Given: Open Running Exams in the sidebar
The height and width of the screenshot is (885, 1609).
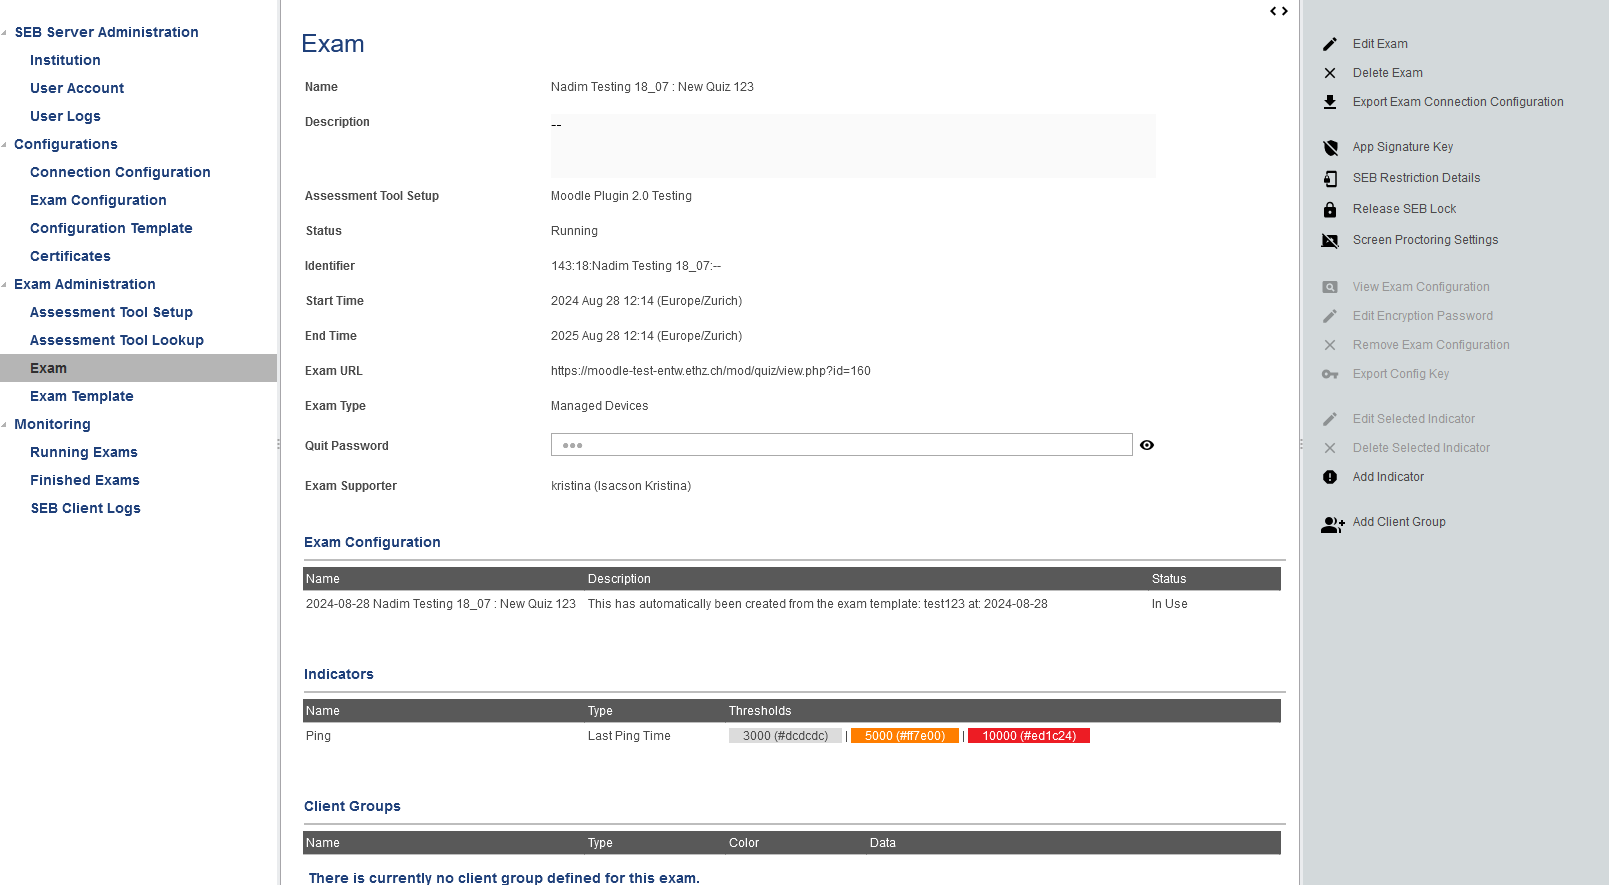Looking at the screenshot, I should coord(84,452).
